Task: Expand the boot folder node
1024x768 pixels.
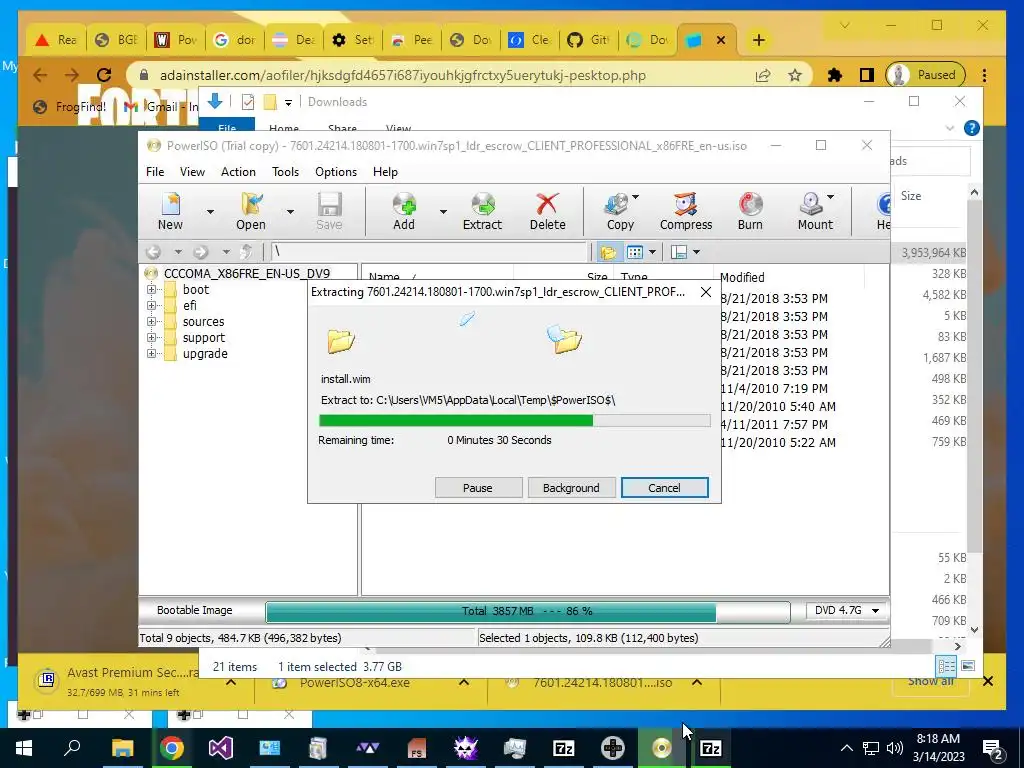Action: pyautogui.click(x=152, y=289)
